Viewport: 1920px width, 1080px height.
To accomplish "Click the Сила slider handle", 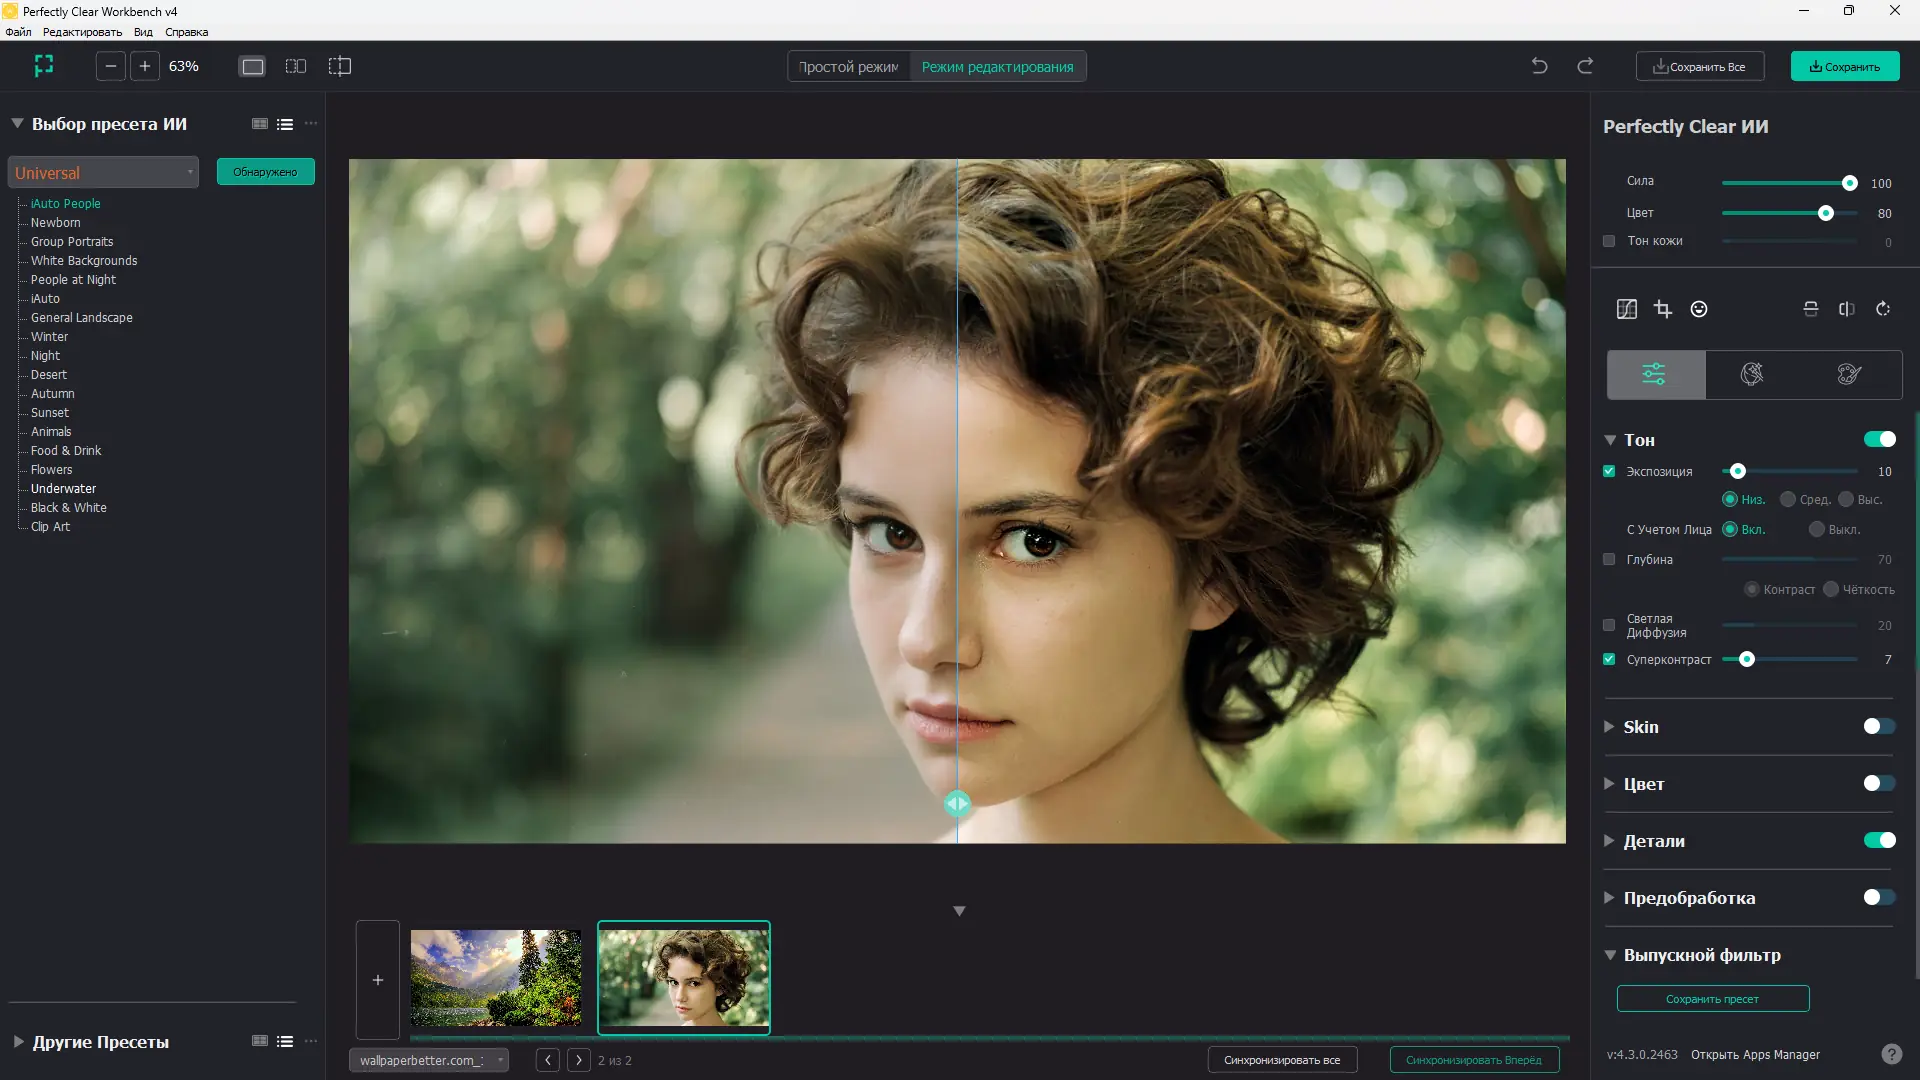I will [1849, 183].
